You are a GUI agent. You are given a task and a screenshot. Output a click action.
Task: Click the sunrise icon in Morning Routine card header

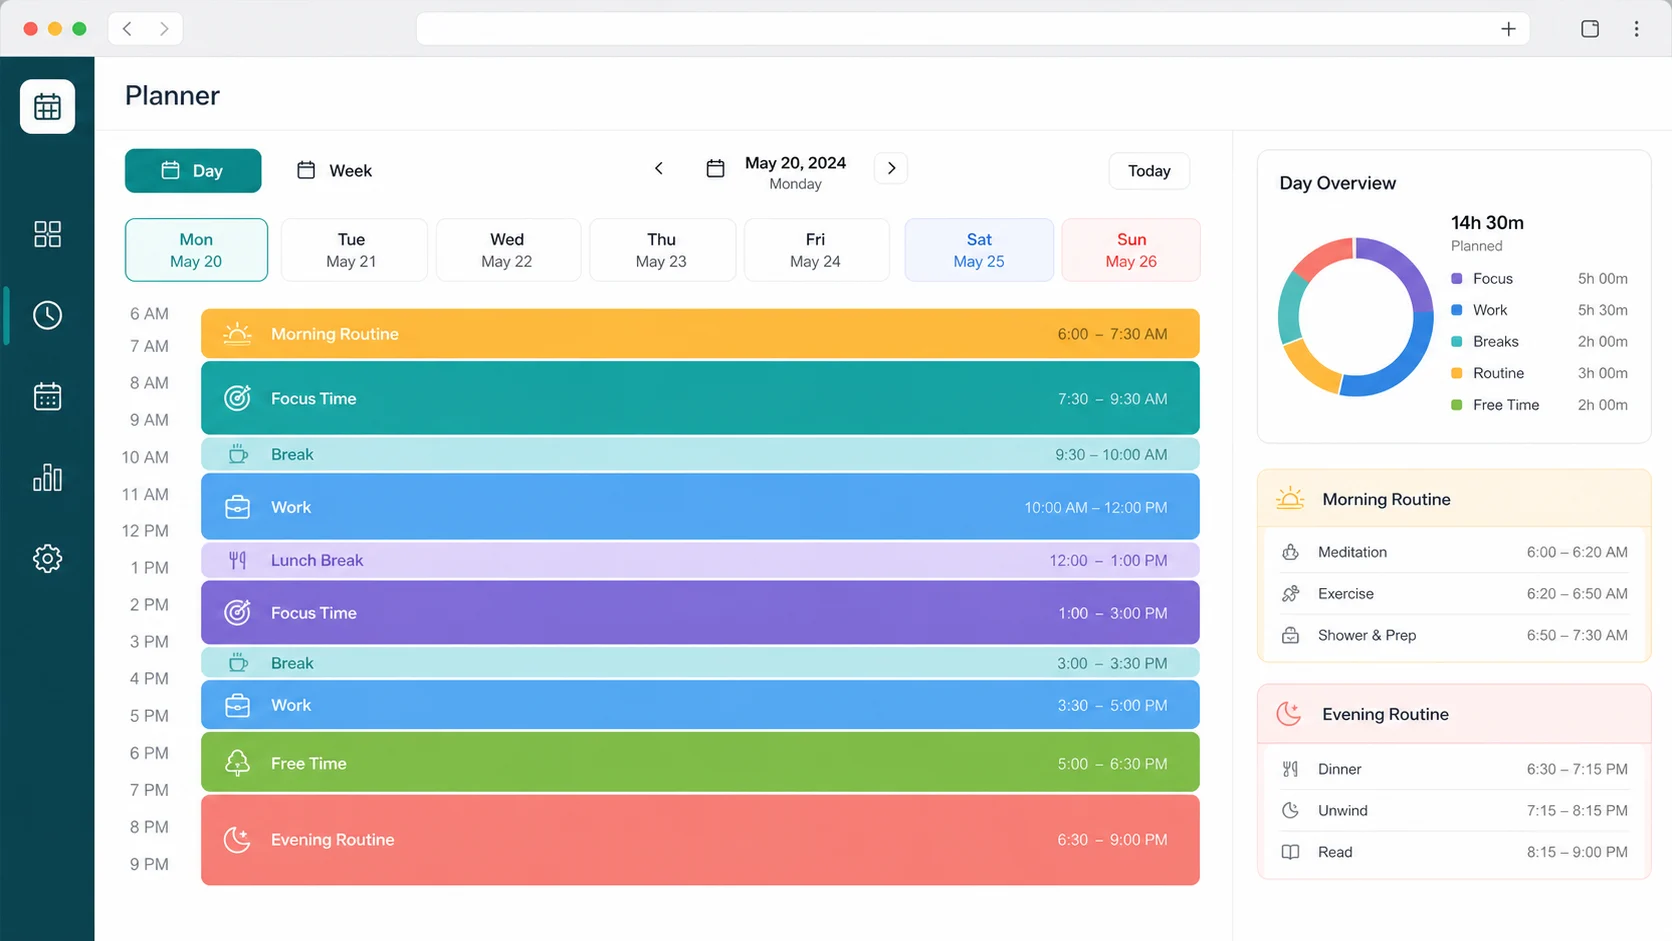tap(1290, 498)
